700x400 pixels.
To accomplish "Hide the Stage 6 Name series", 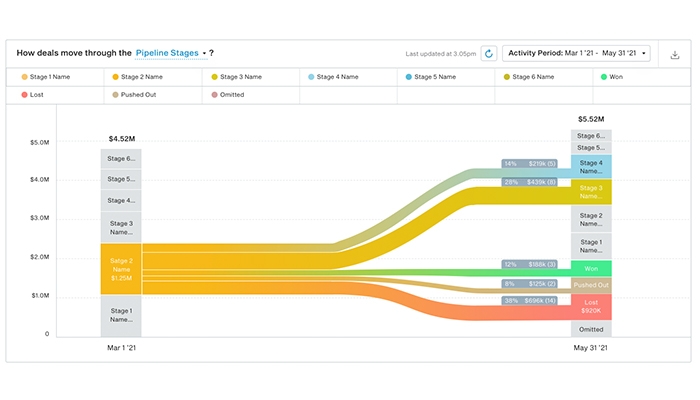I will click(536, 76).
